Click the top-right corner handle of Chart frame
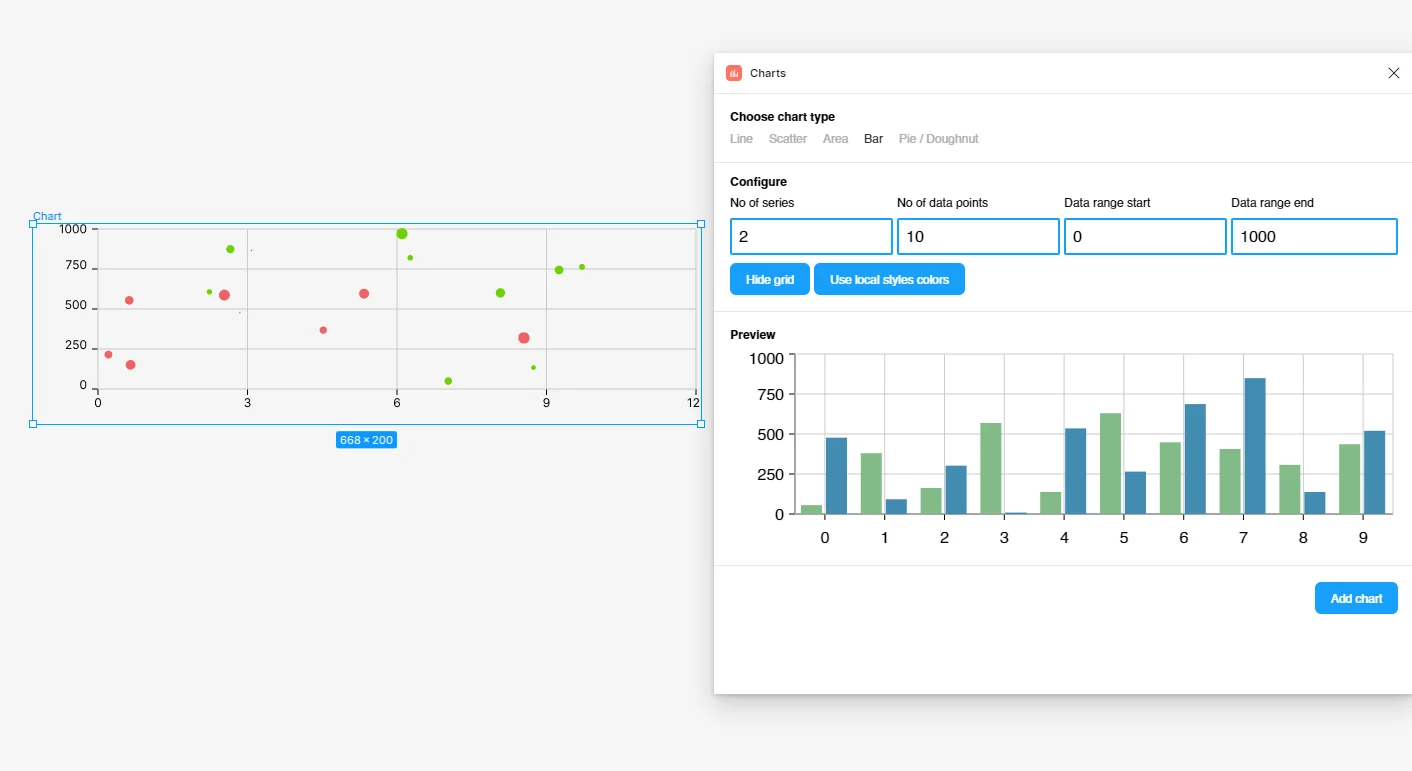Viewport: 1412px width, 771px height. pos(700,224)
